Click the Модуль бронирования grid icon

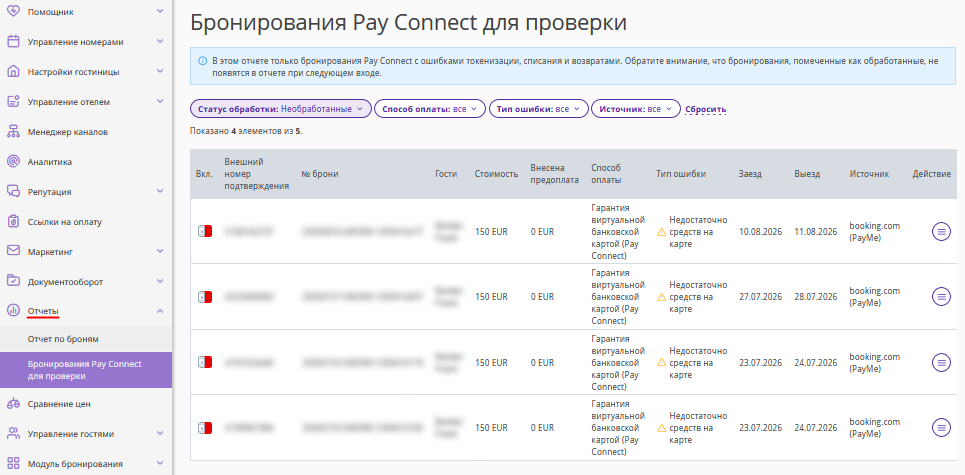click(x=13, y=463)
